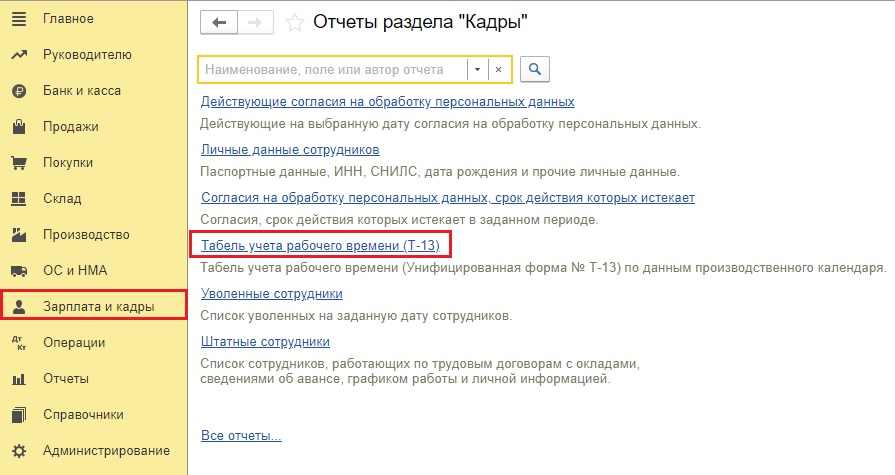Click the magnifier search button

(x=535, y=69)
